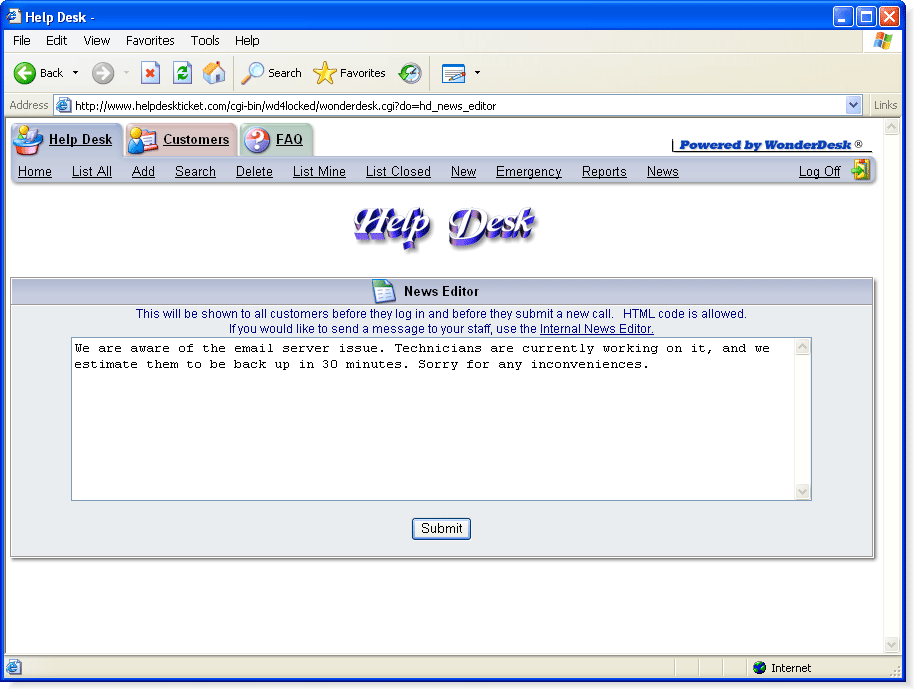Screen dimensions: 914x689
Task: Click the Mail toolbar icon
Action: click(x=454, y=73)
